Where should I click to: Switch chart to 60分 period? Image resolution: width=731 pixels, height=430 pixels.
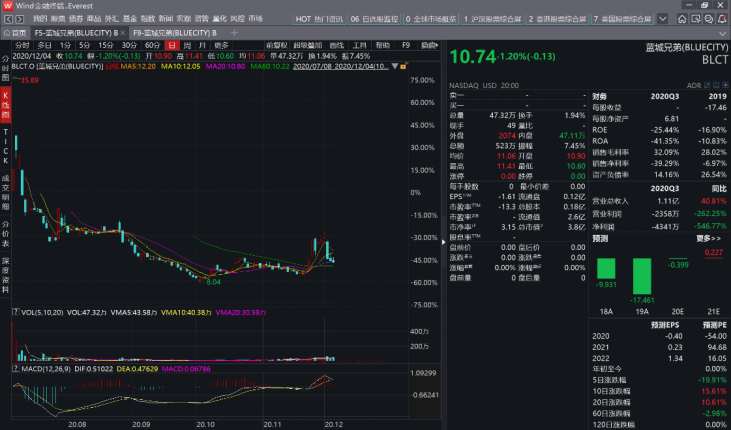tap(152, 45)
